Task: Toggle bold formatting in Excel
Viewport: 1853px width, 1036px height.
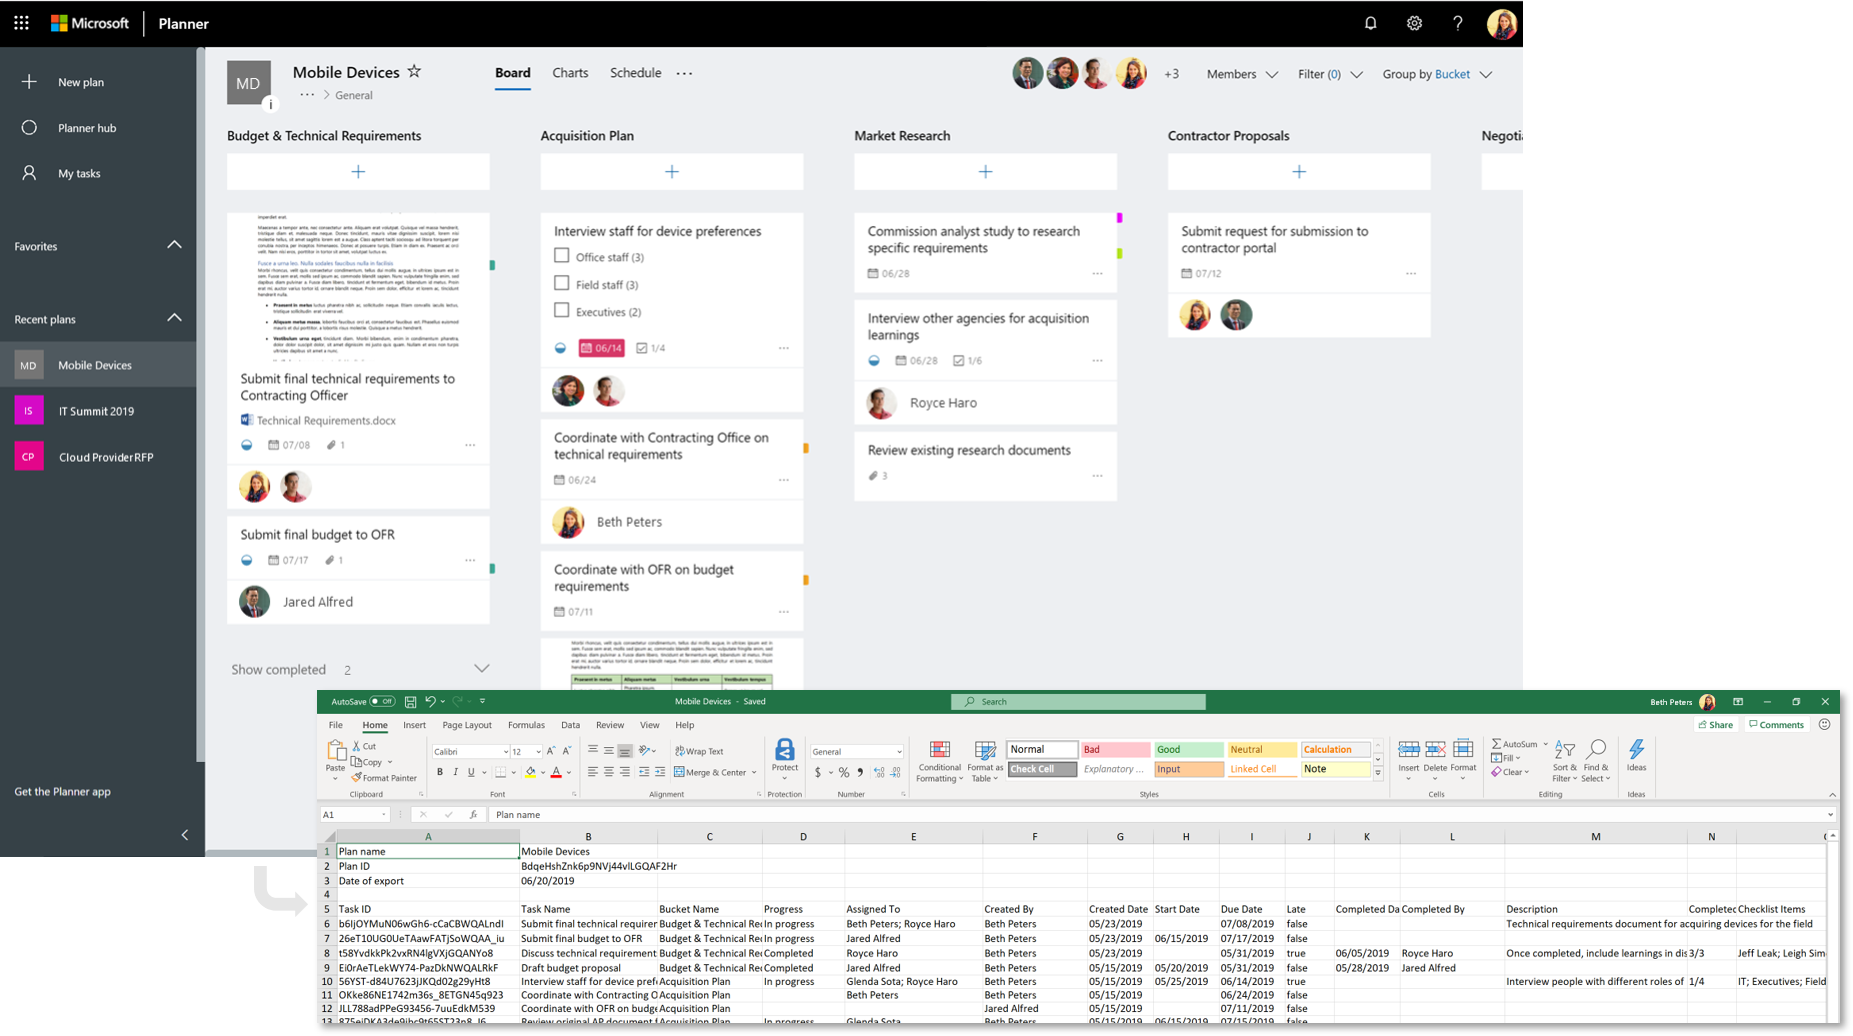Action: point(439,771)
